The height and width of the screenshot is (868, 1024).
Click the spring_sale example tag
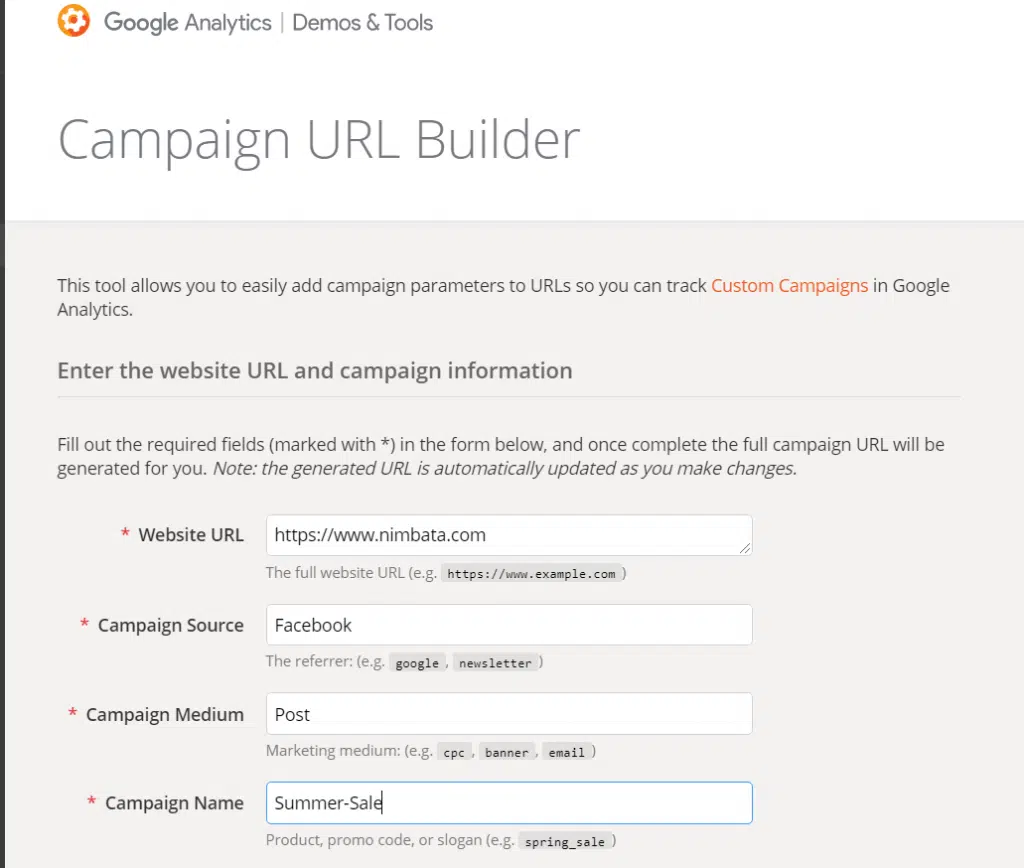(x=564, y=841)
